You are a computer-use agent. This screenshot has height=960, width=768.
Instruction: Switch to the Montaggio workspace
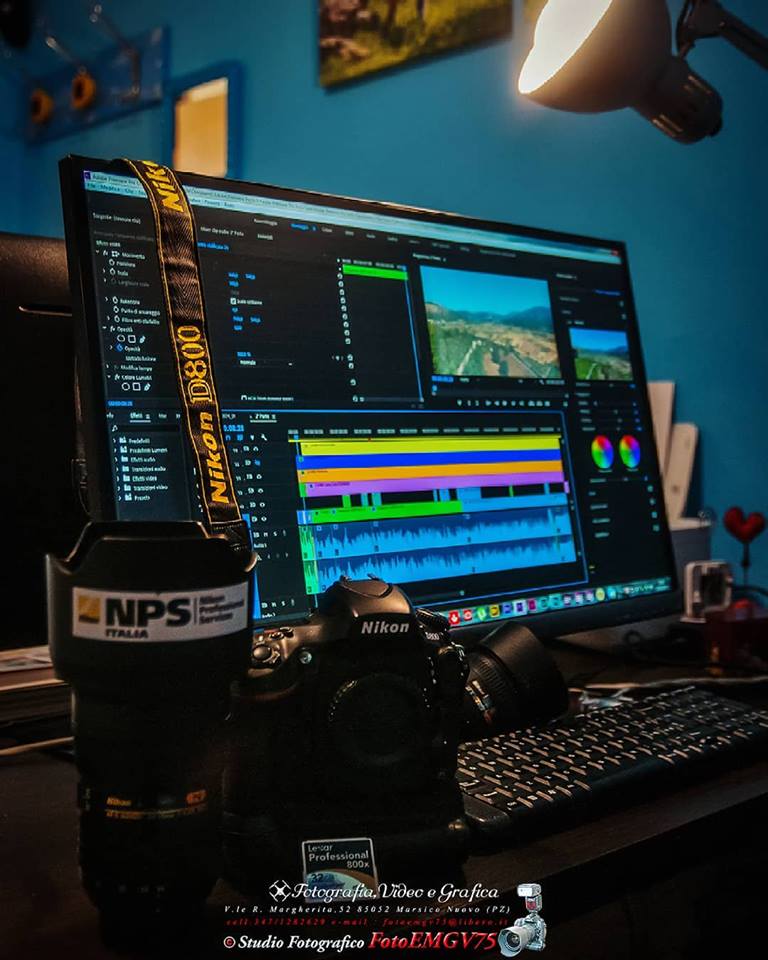coord(300,227)
